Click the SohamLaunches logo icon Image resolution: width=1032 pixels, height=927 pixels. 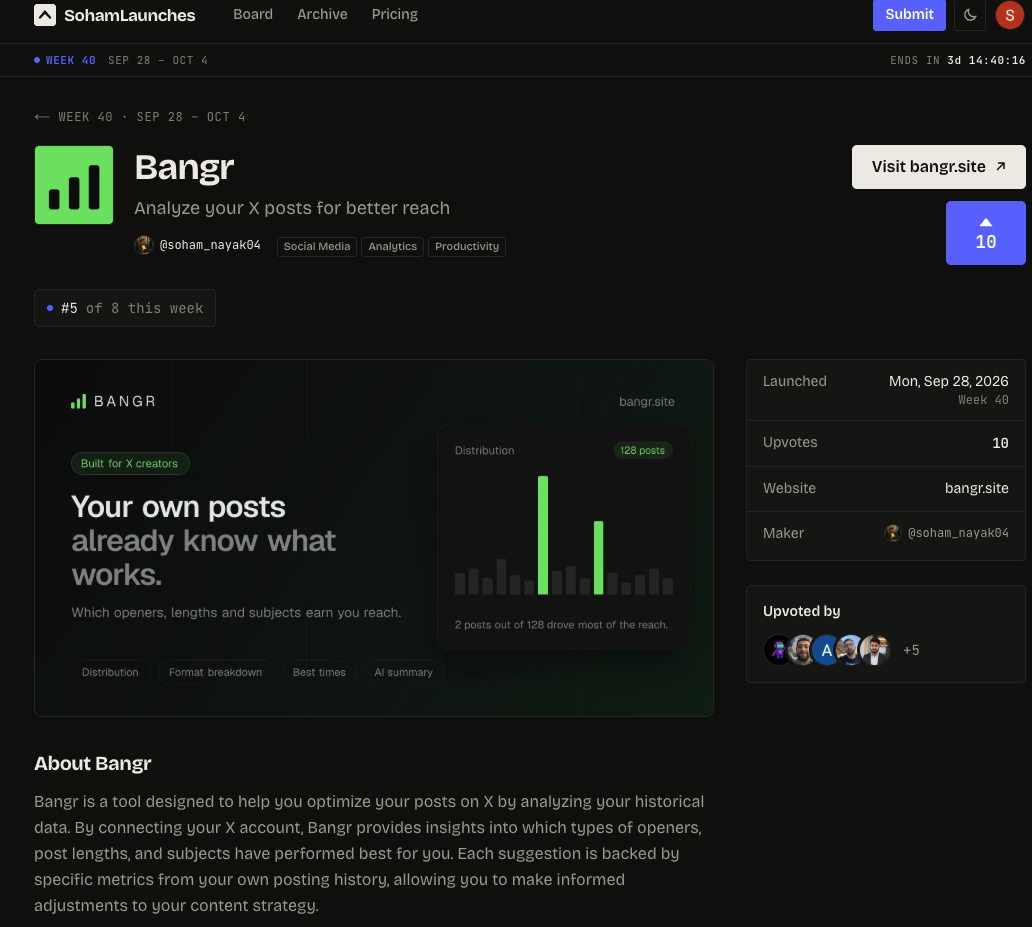pos(45,15)
